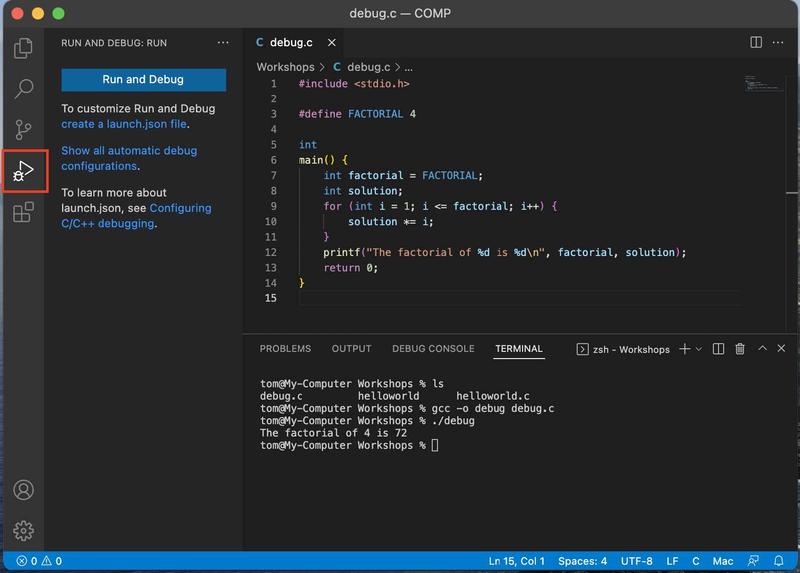Open Run and Debug more actions menu
Image resolution: width=800 pixels, height=573 pixels.
tap(223, 43)
